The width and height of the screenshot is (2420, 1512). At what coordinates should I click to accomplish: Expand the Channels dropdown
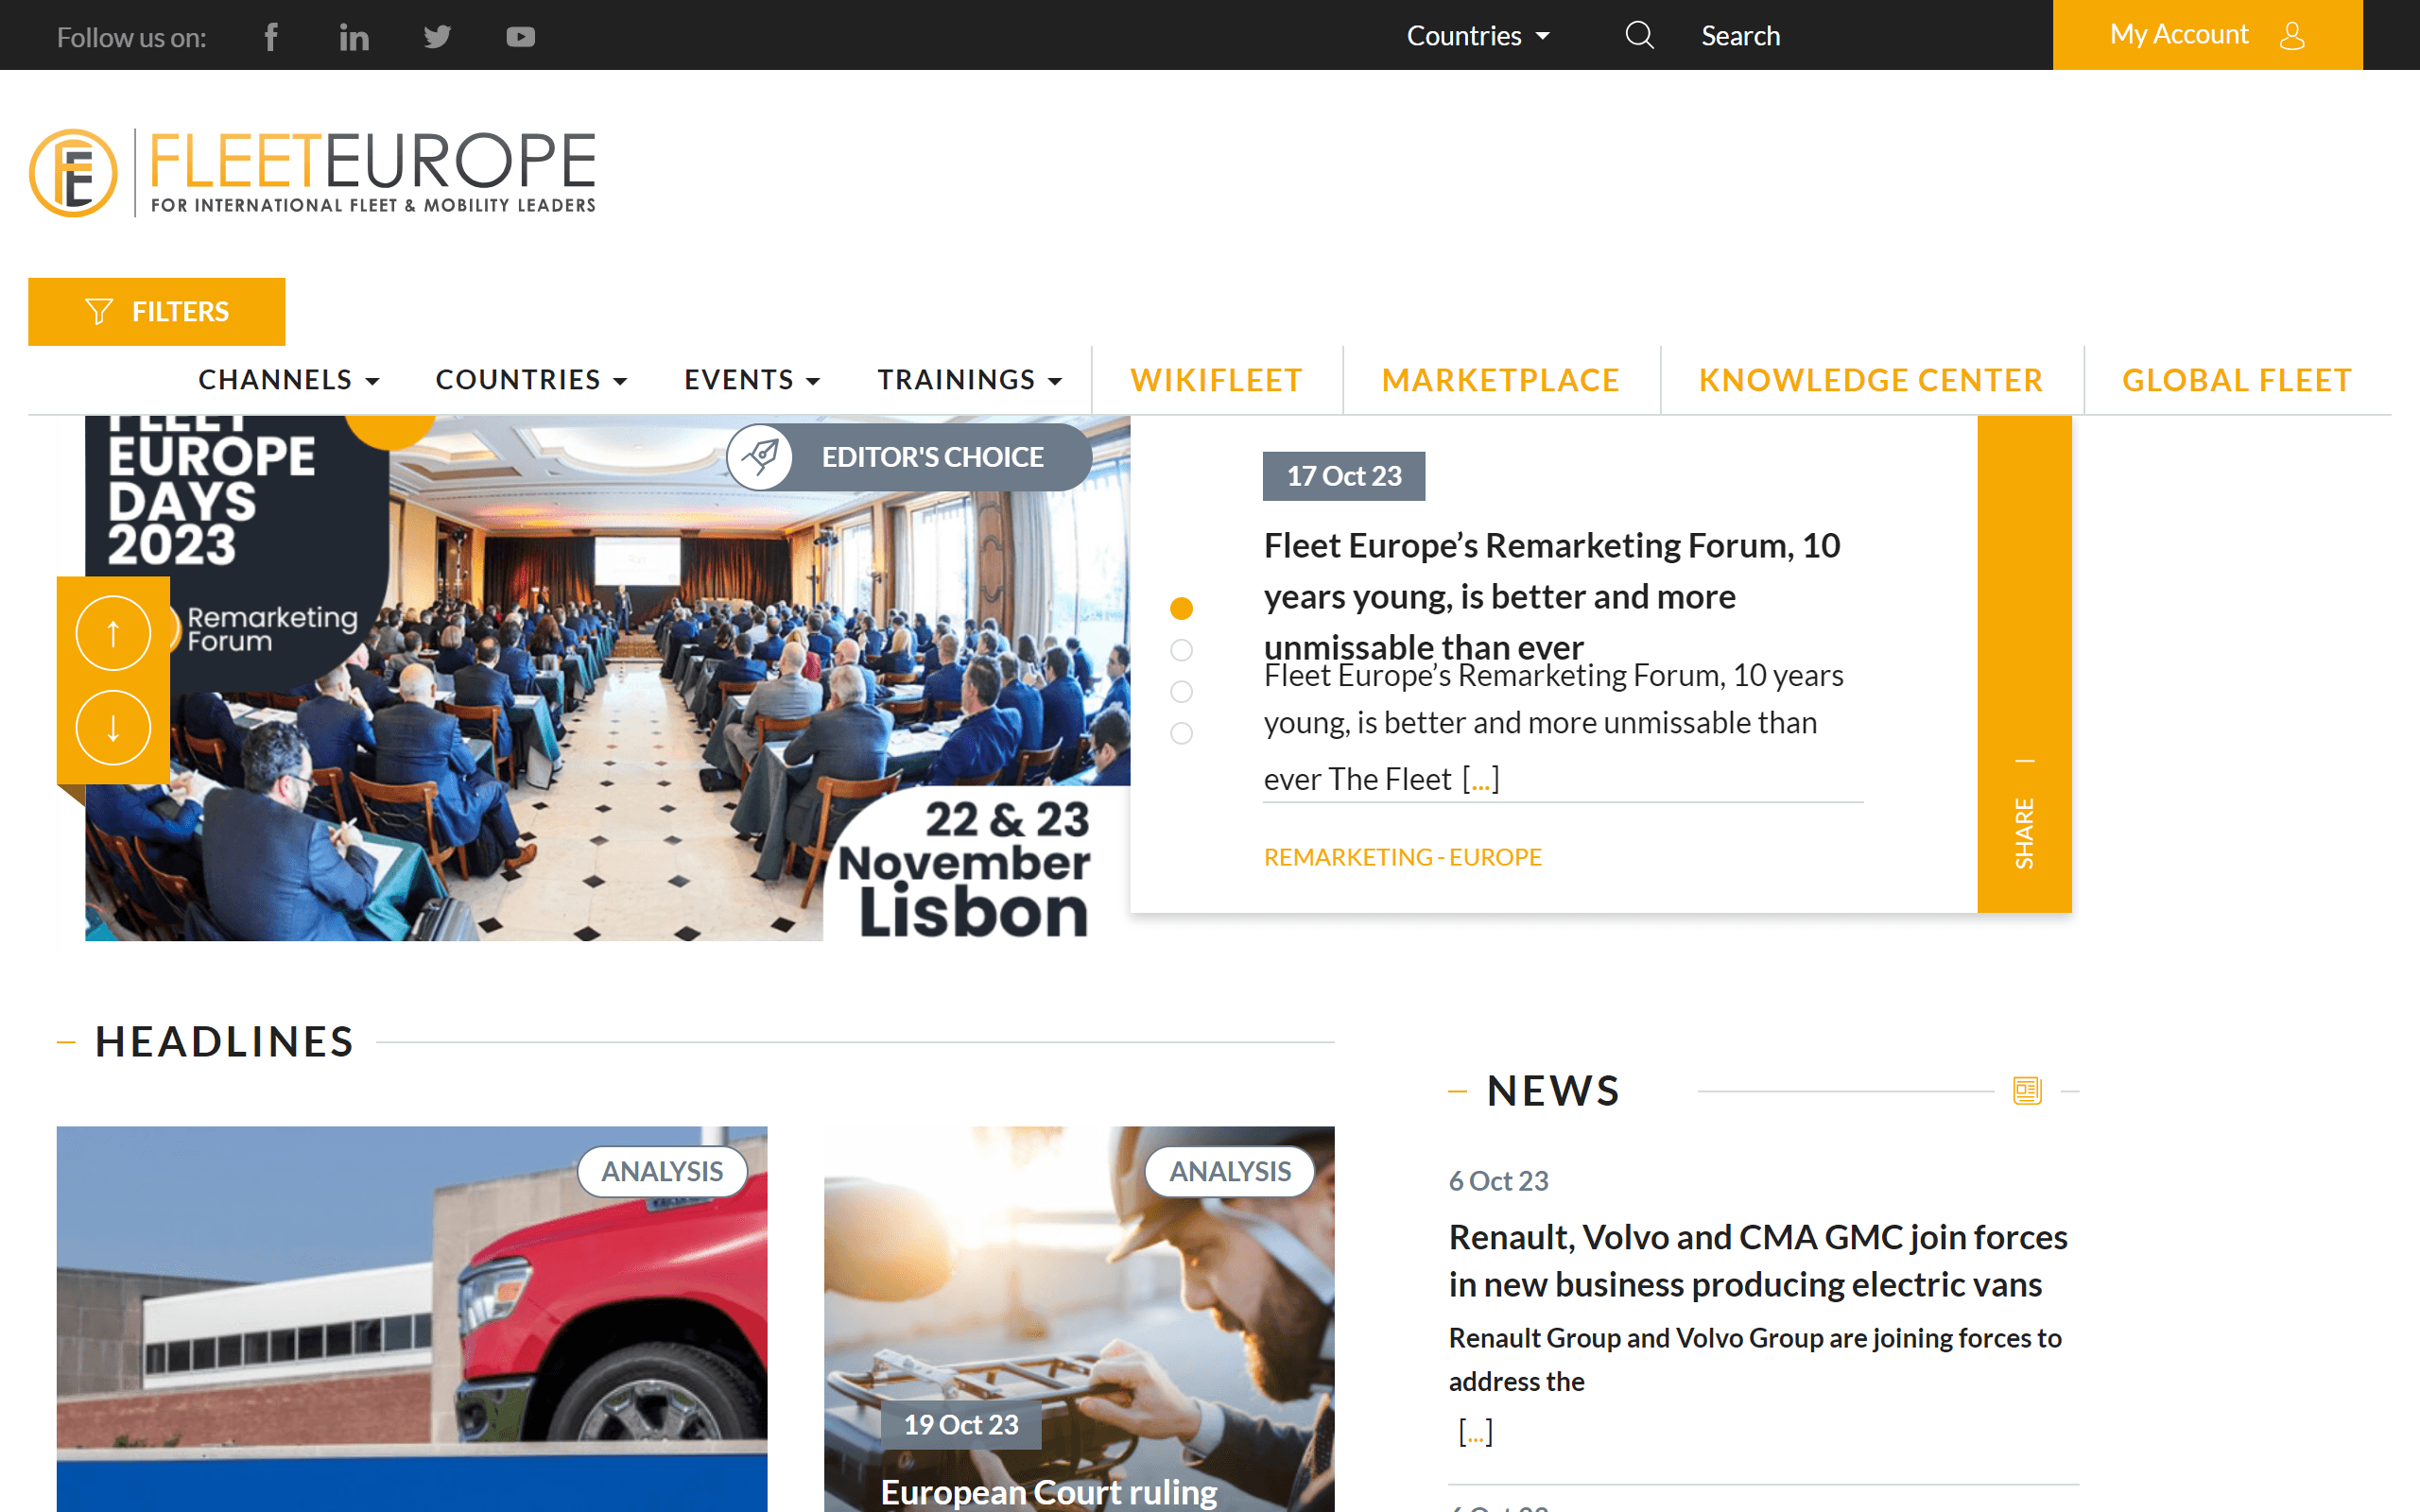(288, 379)
